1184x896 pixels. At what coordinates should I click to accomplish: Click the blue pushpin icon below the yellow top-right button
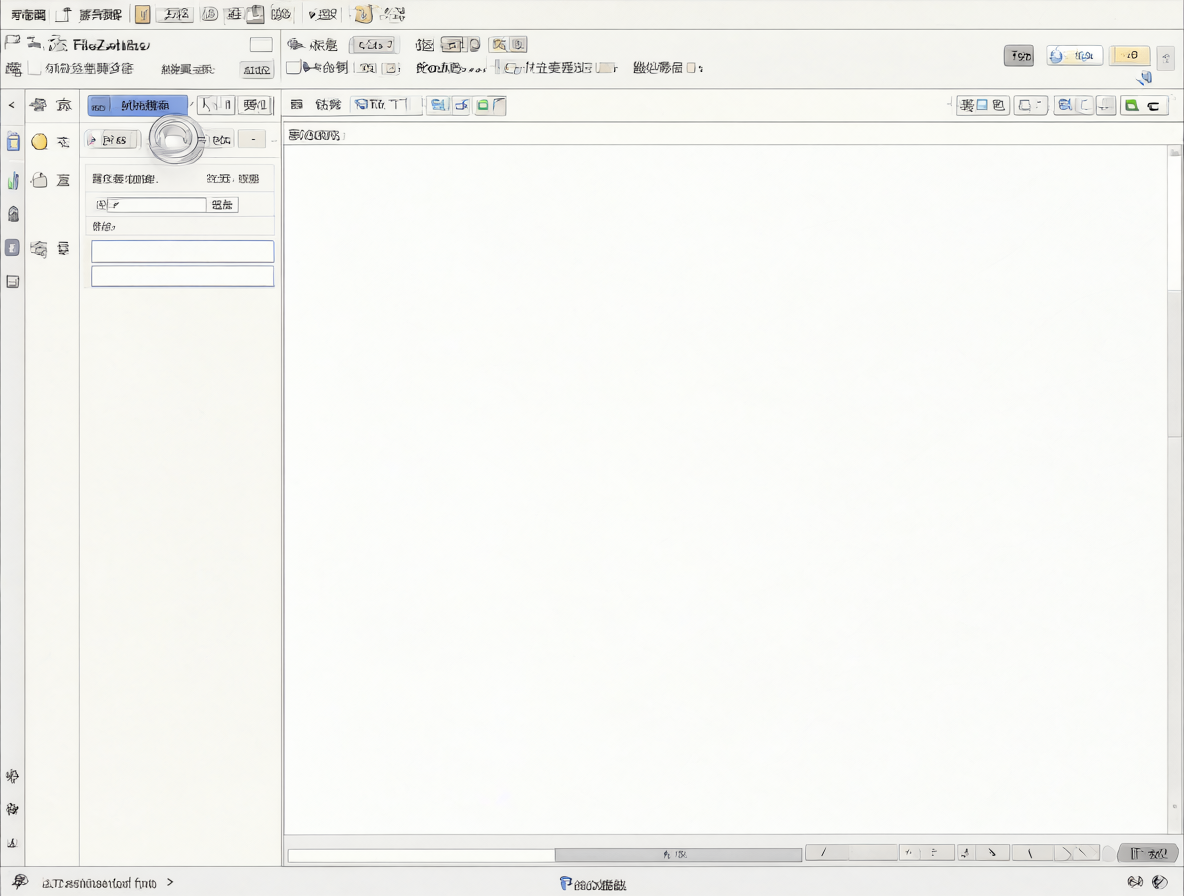coord(1145,77)
